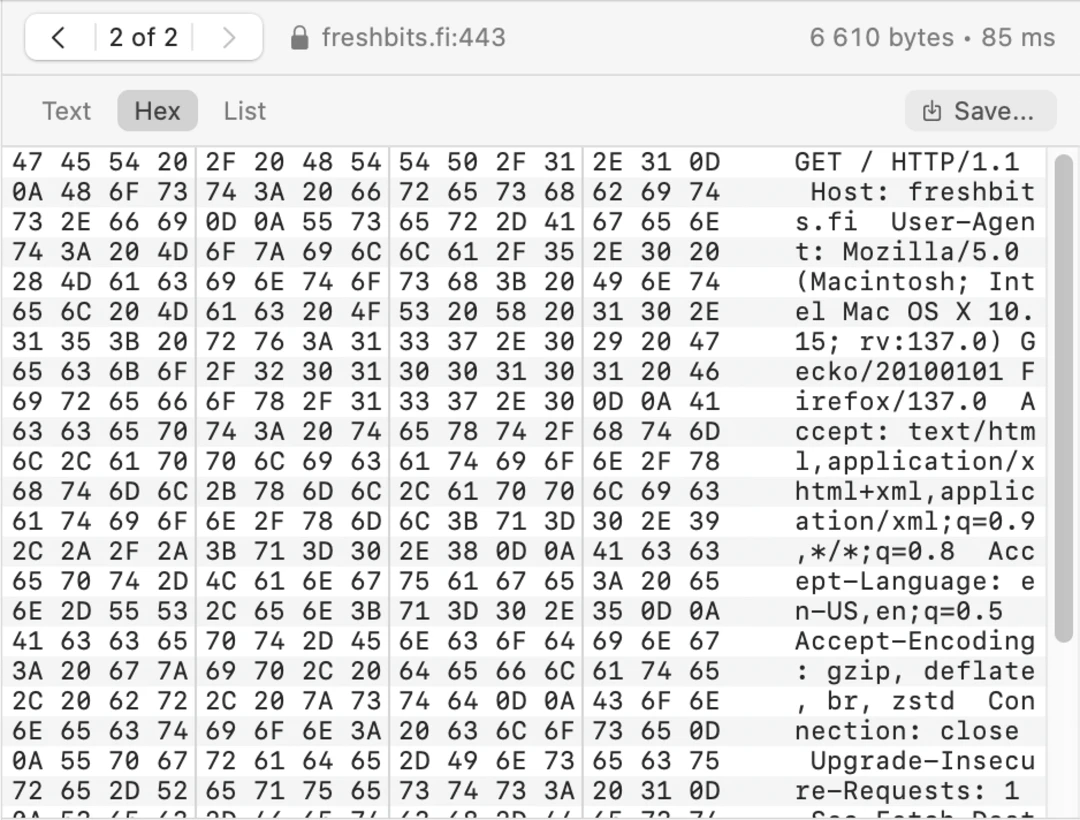Click the lock icon beside freshbits.fi

pyautogui.click(x=298, y=38)
